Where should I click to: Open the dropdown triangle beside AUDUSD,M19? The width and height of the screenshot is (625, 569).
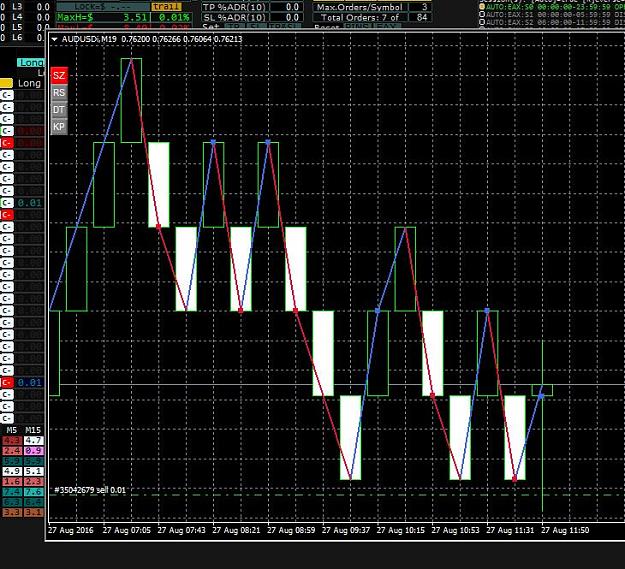[55, 39]
